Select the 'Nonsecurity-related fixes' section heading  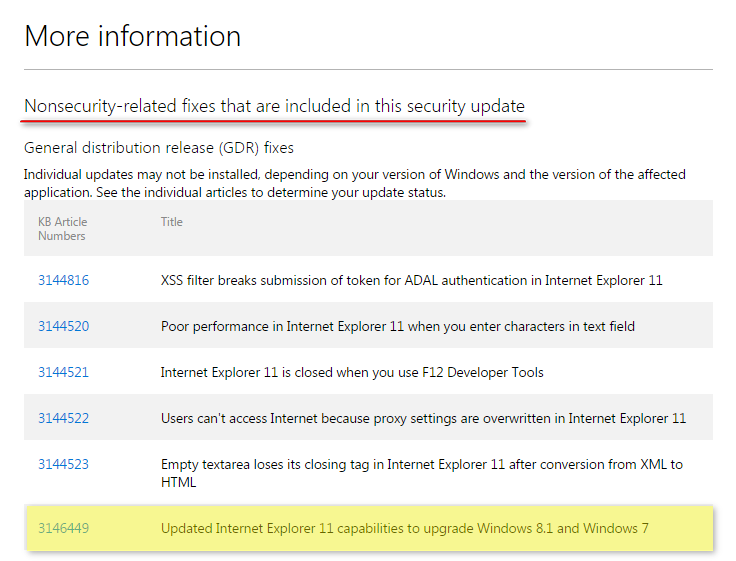pyautogui.click(x=274, y=106)
